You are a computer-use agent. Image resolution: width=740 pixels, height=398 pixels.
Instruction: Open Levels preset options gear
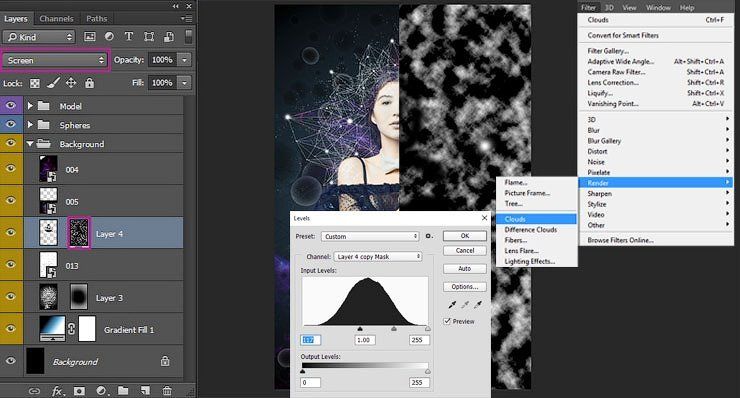(429, 236)
